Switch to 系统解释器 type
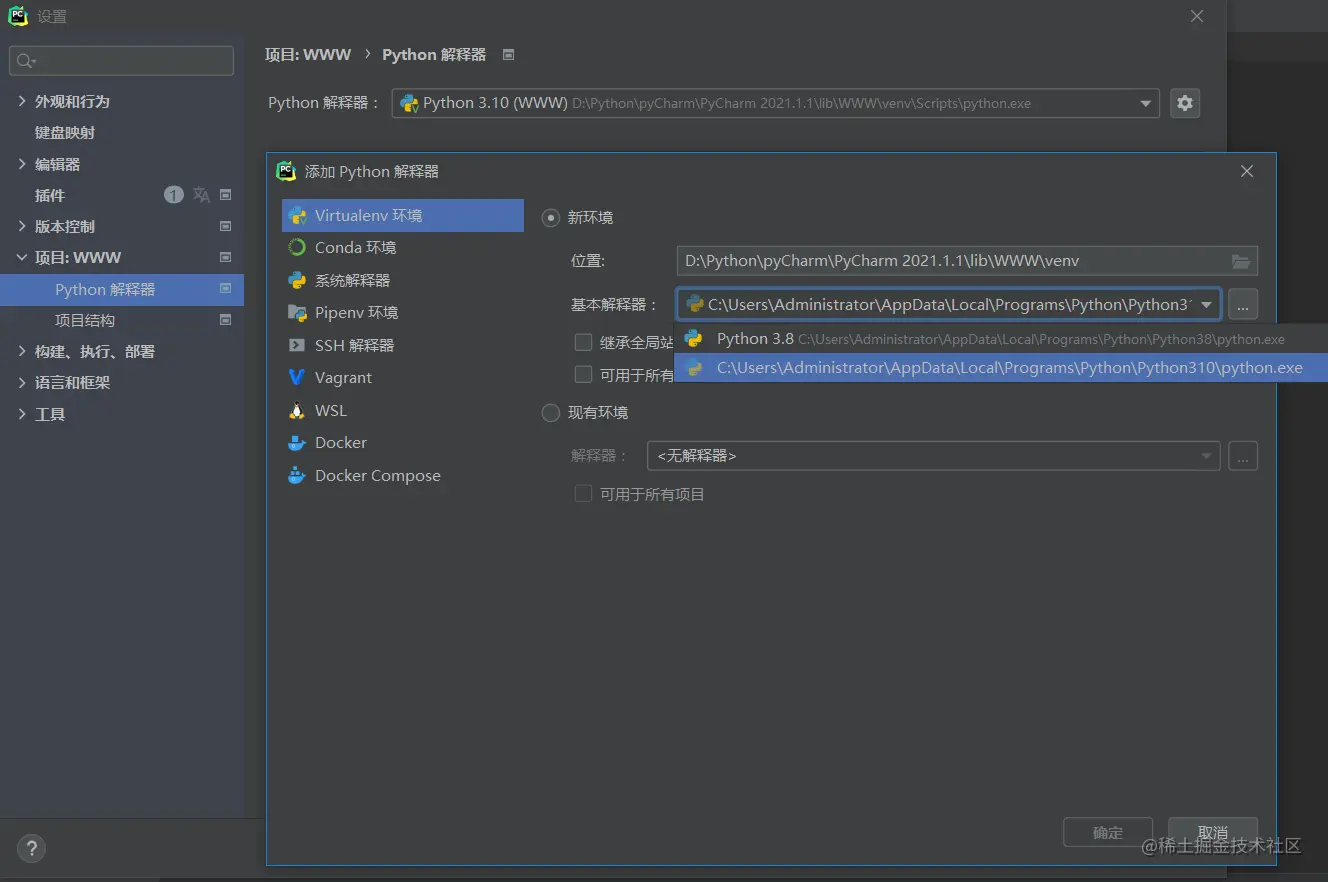The image size is (1328, 882). [403, 280]
